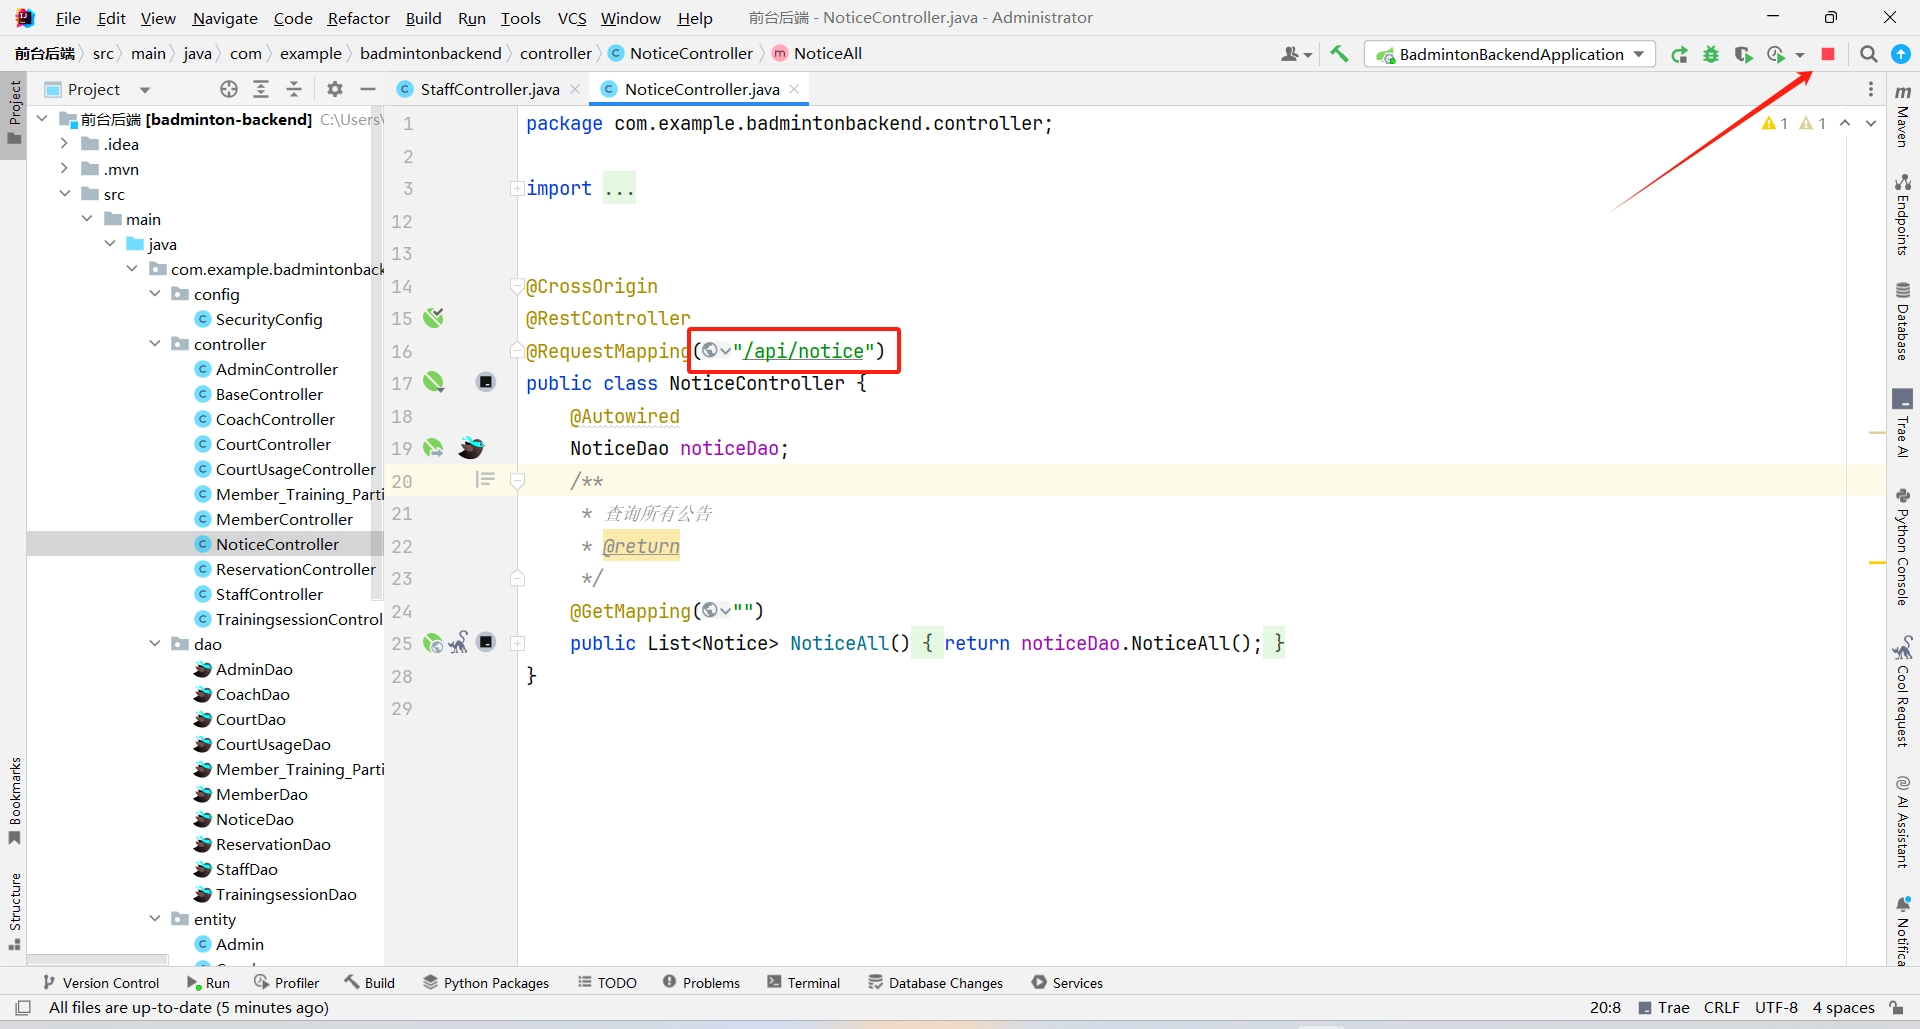Collapse the dao package node
Image resolution: width=1920 pixels, height=1029 pixels.
pyautogui.click(x=155, y=644)
